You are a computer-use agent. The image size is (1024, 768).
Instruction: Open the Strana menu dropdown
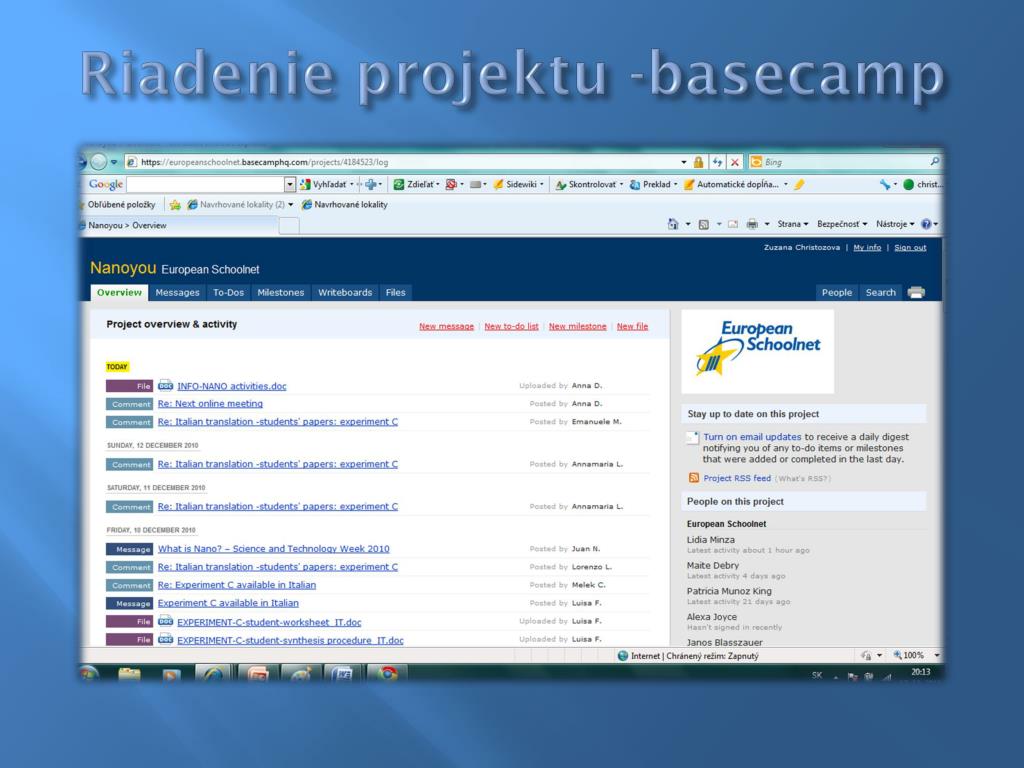[x=793, y=224]
